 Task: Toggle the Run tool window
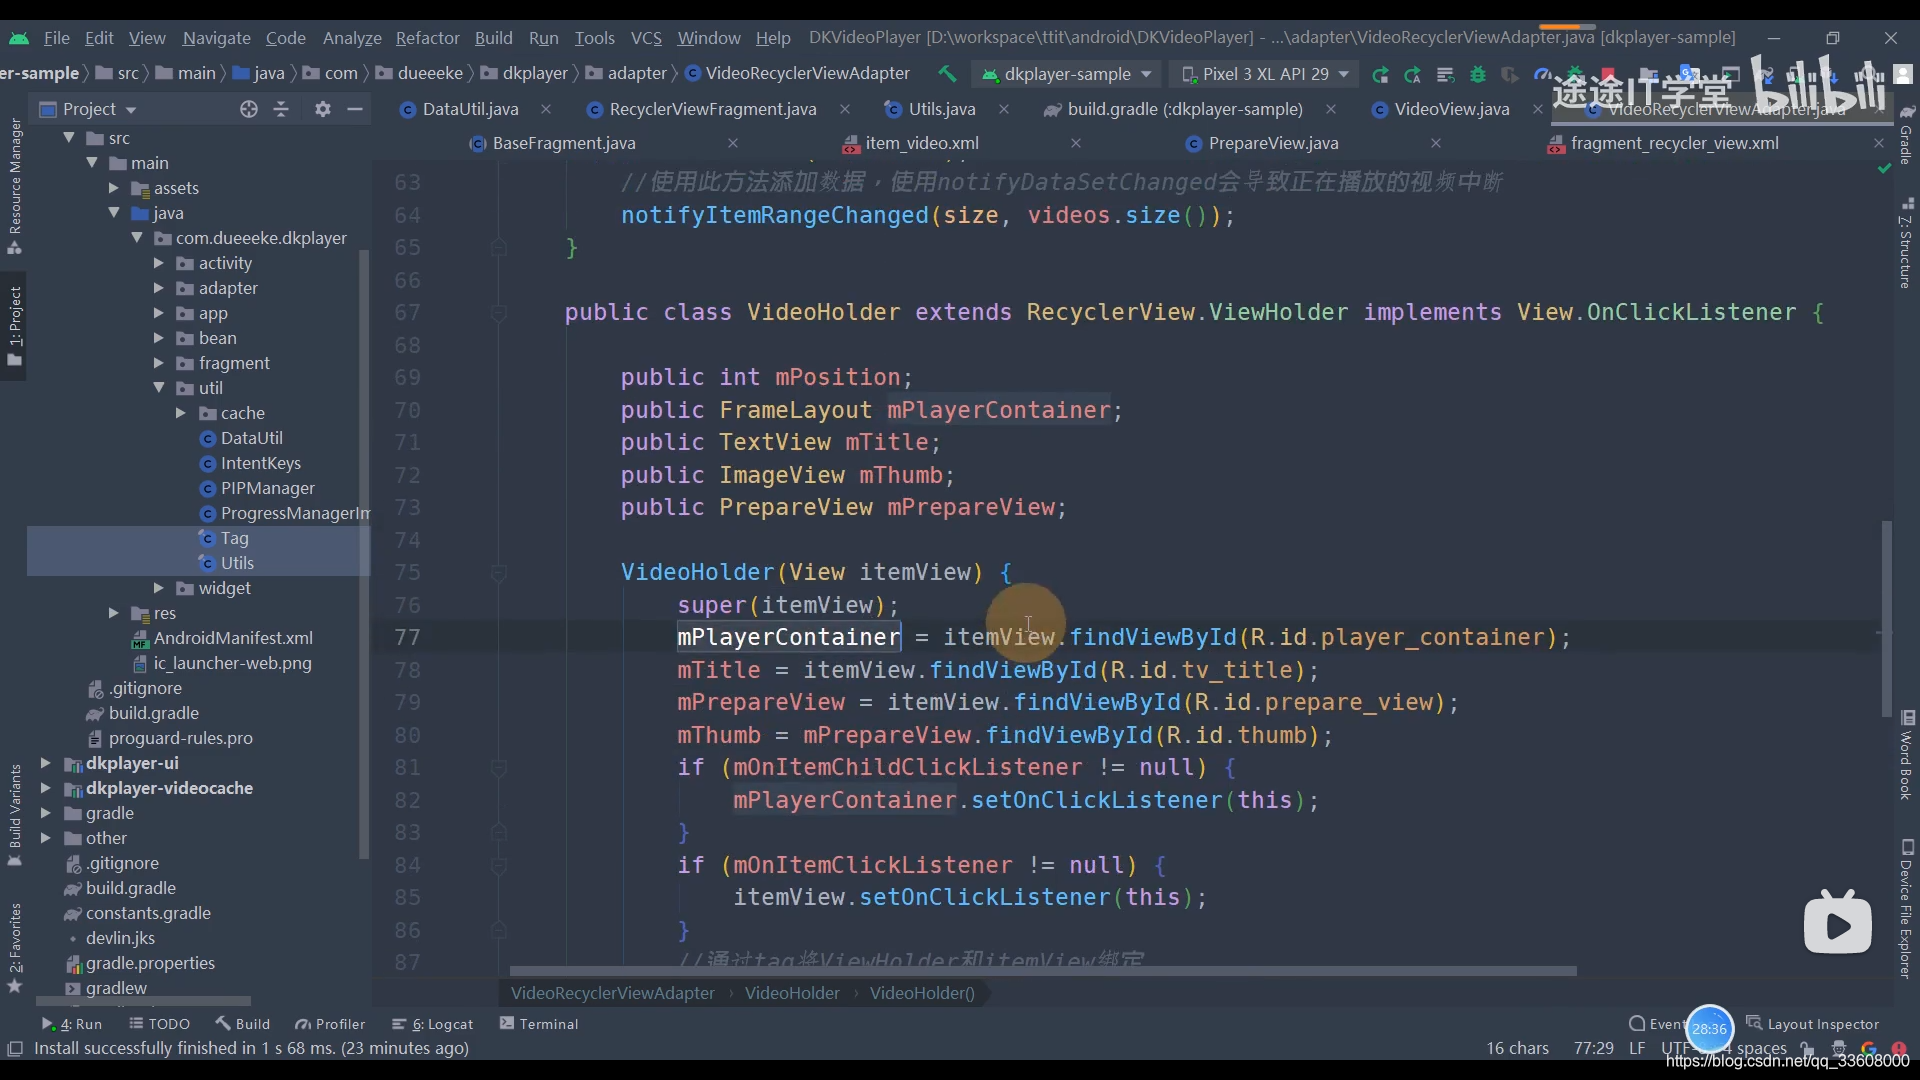[72, 1024]
